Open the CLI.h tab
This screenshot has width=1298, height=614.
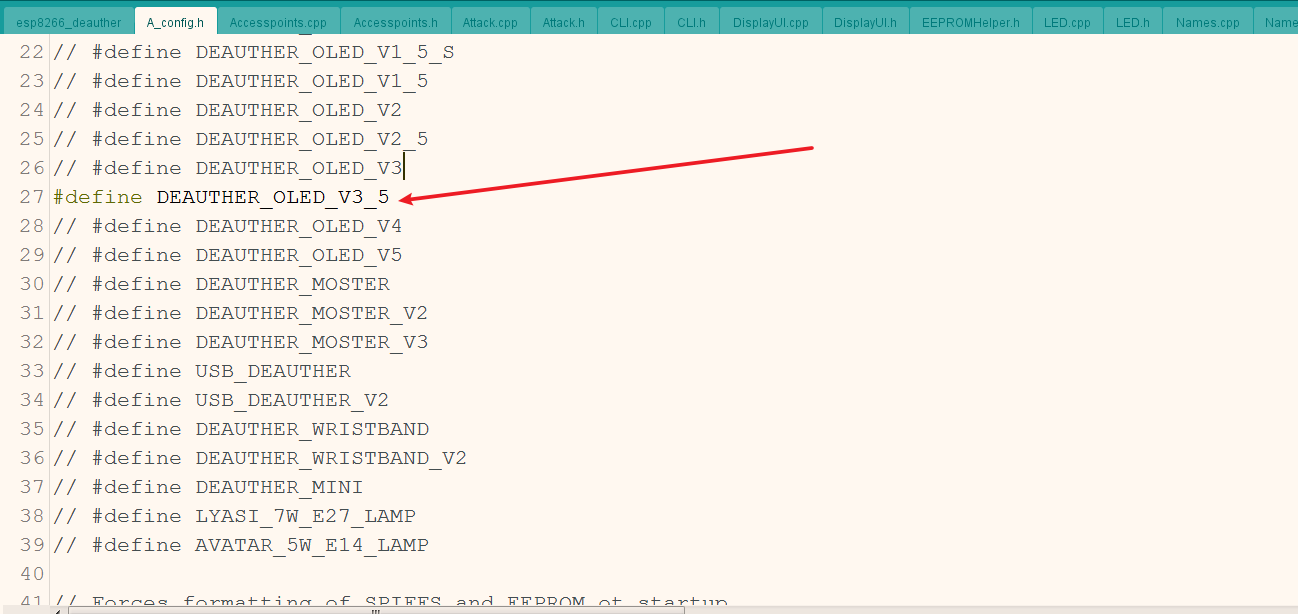click(x=691, y=19)
